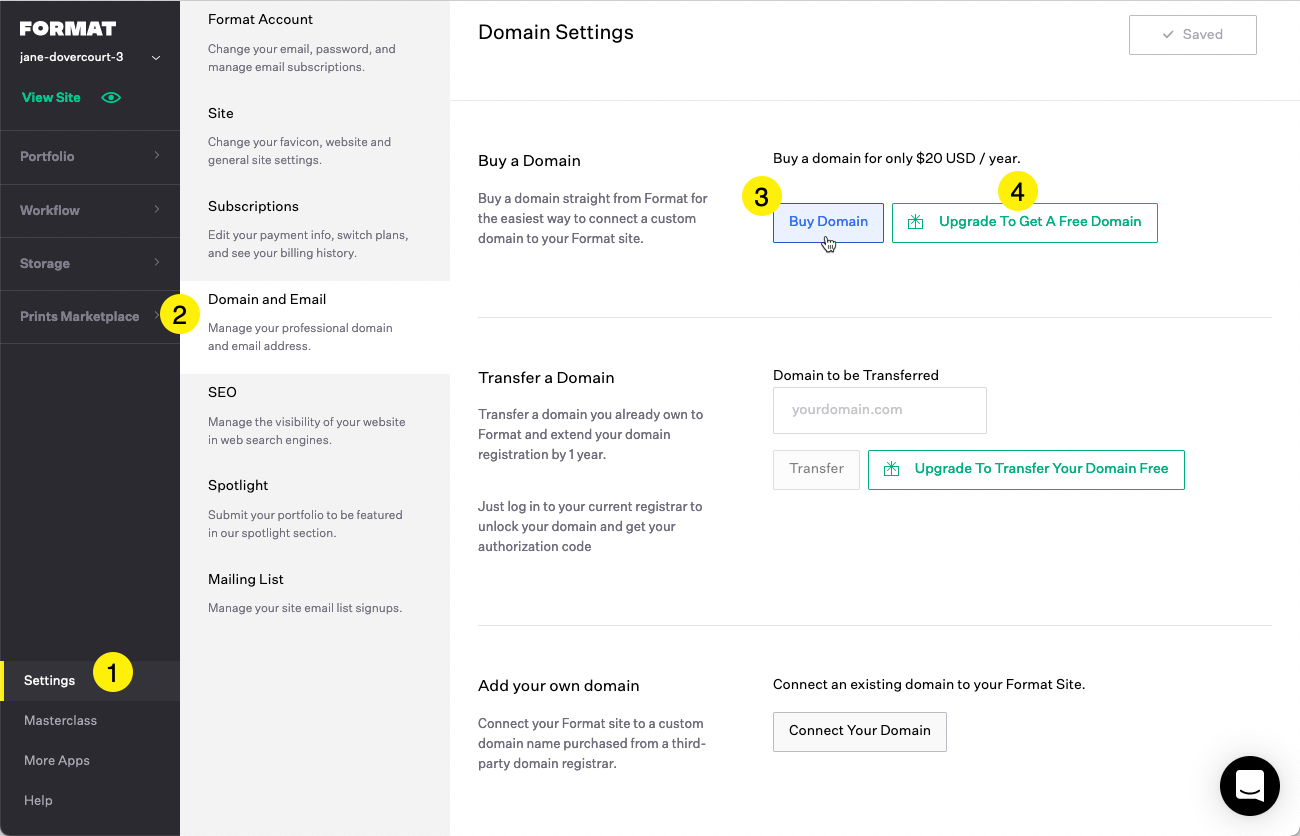Viewport: 1300px width, 836px height.
Task: Click the Buy a Domain heading
Action: click(x=530, y=161)
